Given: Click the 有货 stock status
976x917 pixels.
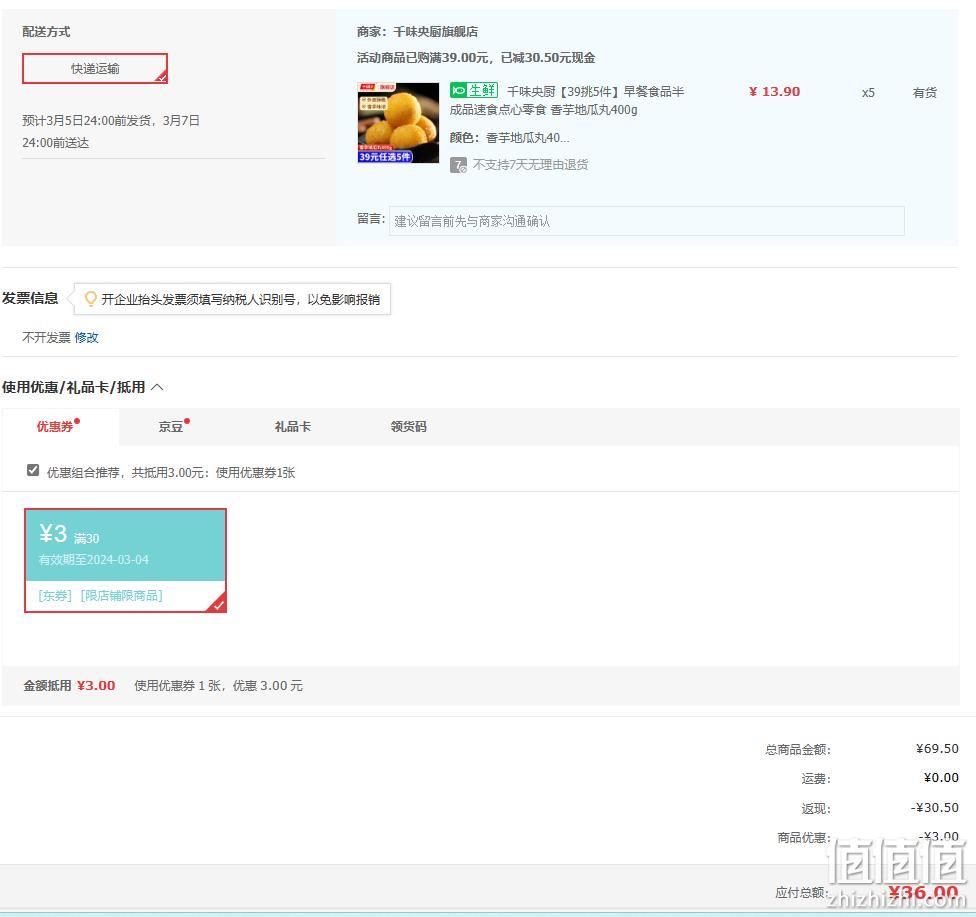Looking at the screenshot, I should point(924,93).
